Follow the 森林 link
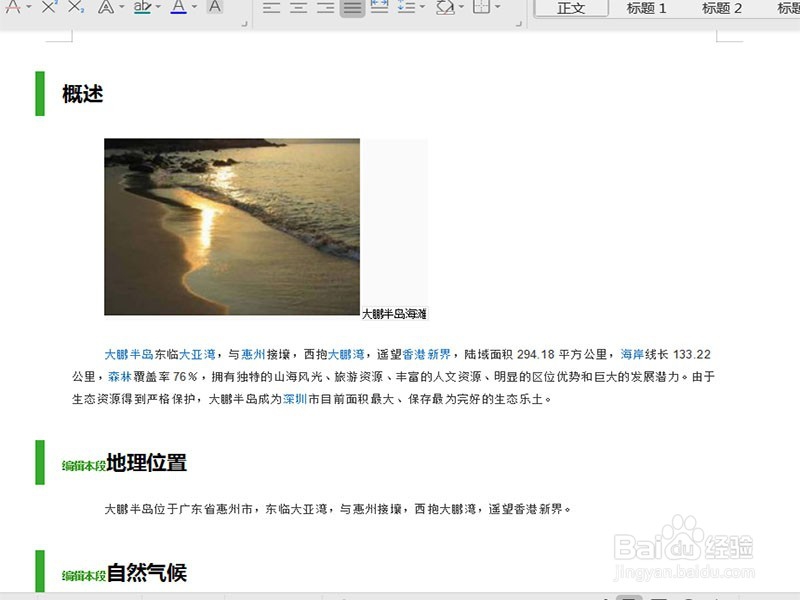 [120, 377]
